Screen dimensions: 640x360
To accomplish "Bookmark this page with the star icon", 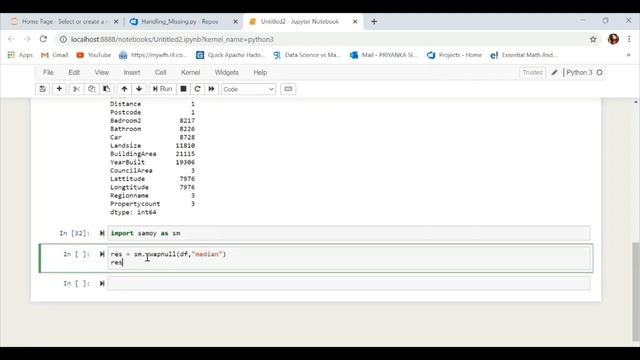I will [593, 39].
